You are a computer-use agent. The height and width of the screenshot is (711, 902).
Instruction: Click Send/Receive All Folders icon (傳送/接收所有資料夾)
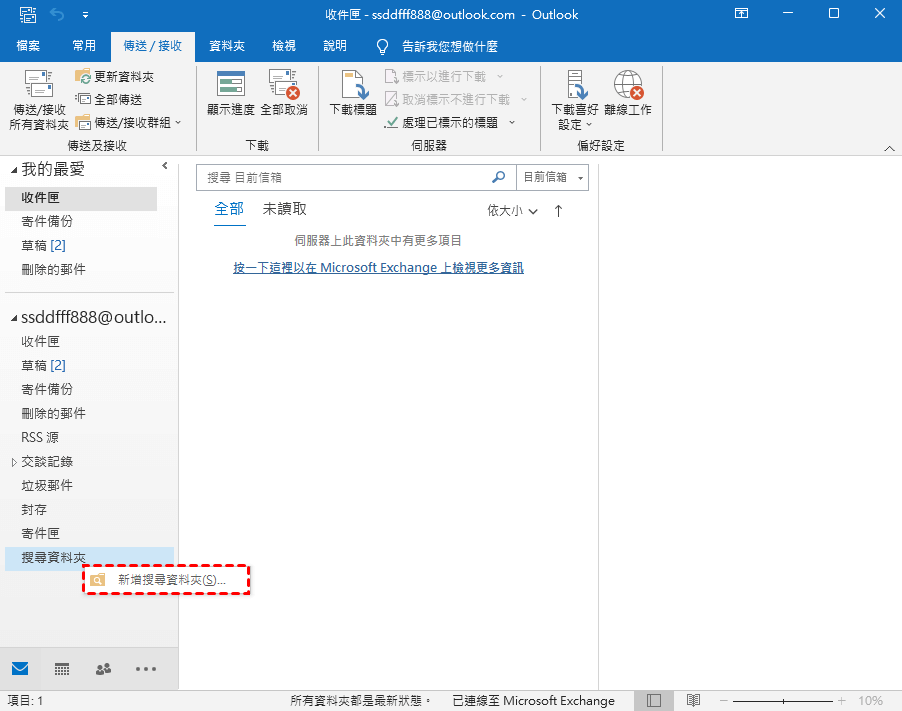tap(39, 99)
